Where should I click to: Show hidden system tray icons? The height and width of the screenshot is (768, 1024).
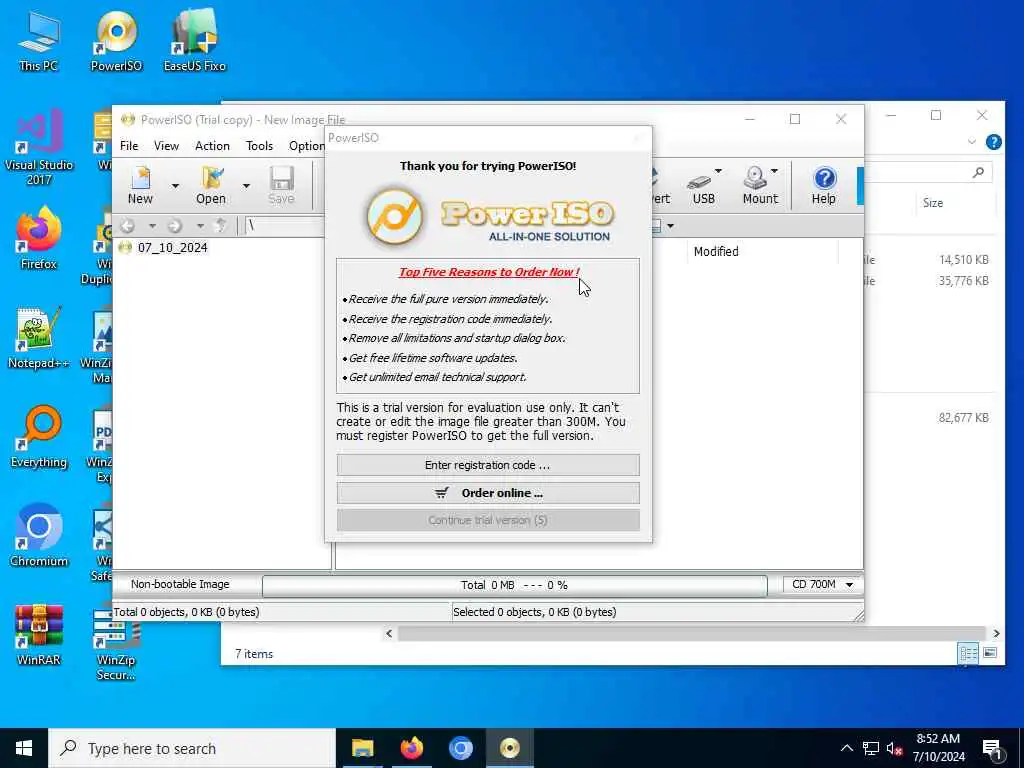(846, 748)
